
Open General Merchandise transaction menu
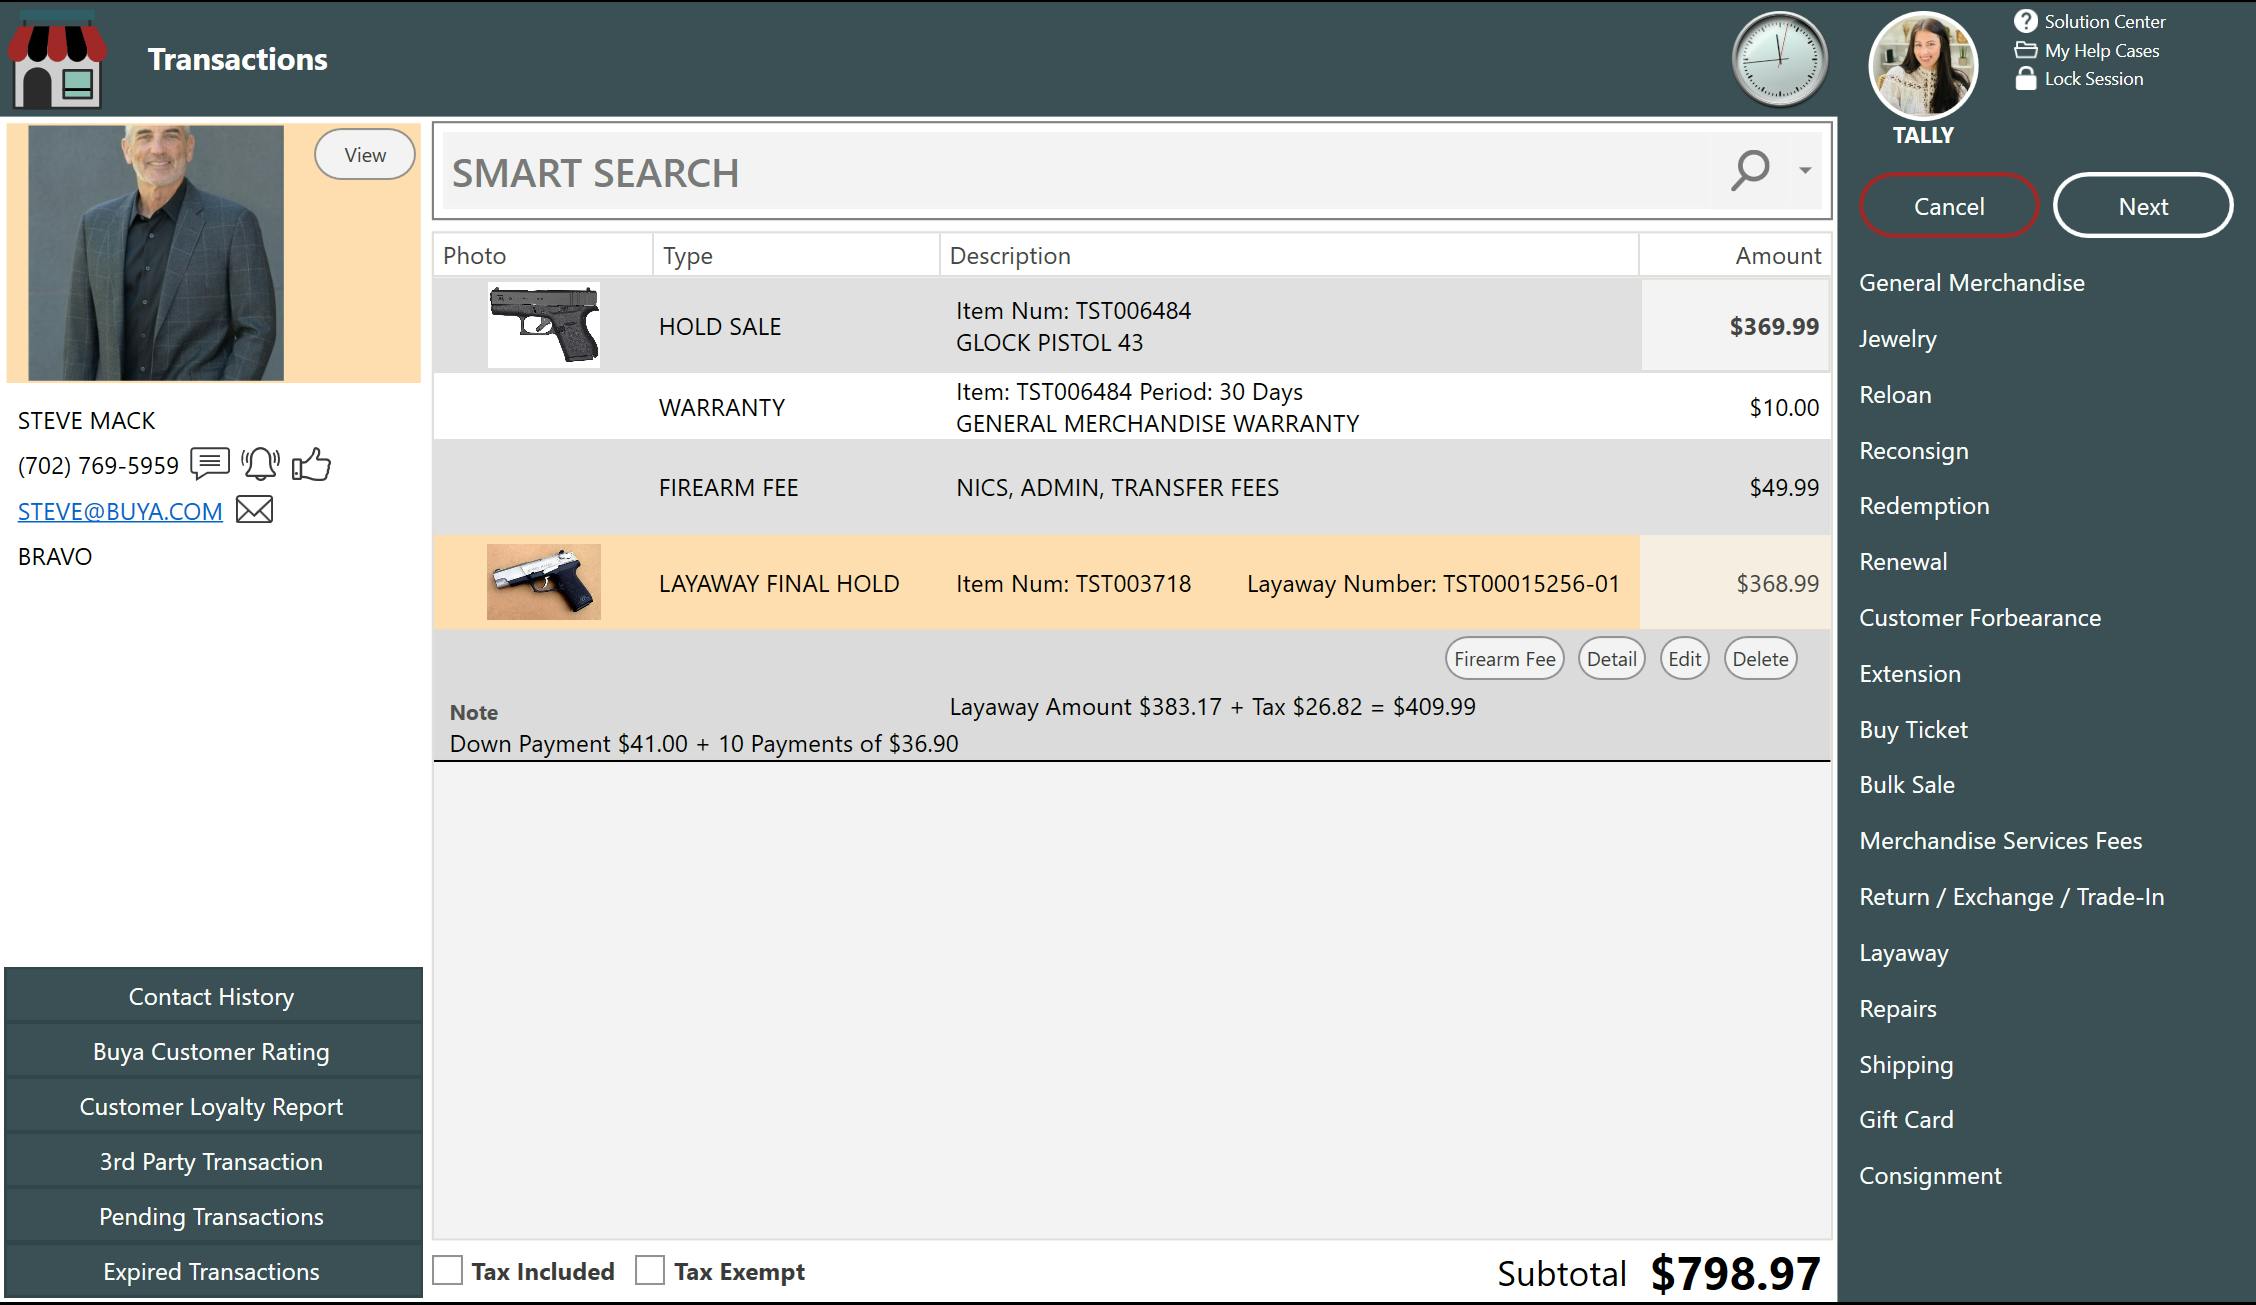1971,283
